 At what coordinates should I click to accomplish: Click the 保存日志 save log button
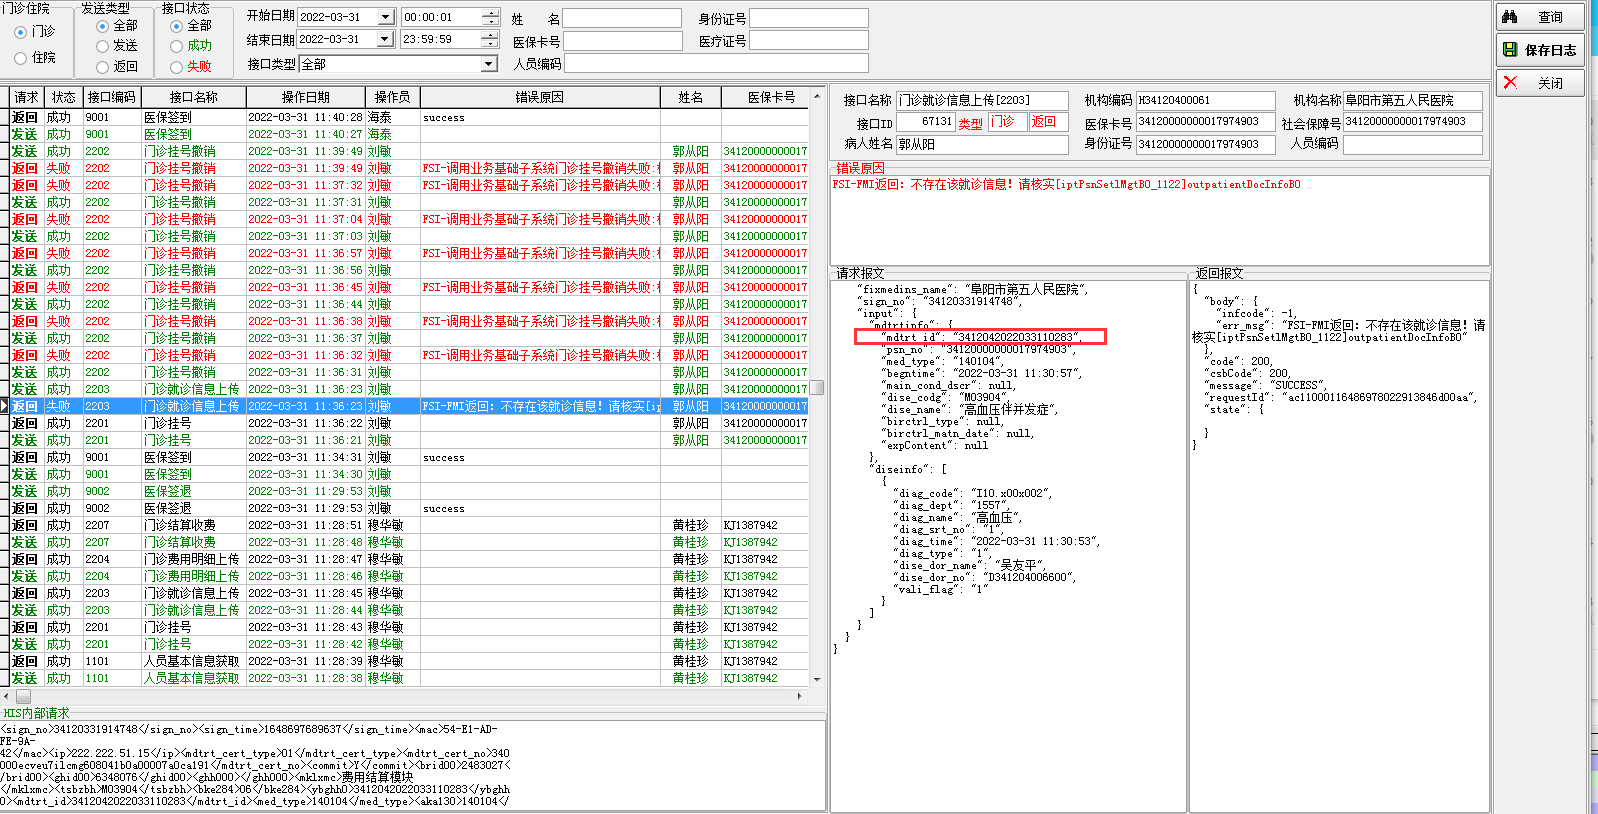click(x=1540, y=50)
